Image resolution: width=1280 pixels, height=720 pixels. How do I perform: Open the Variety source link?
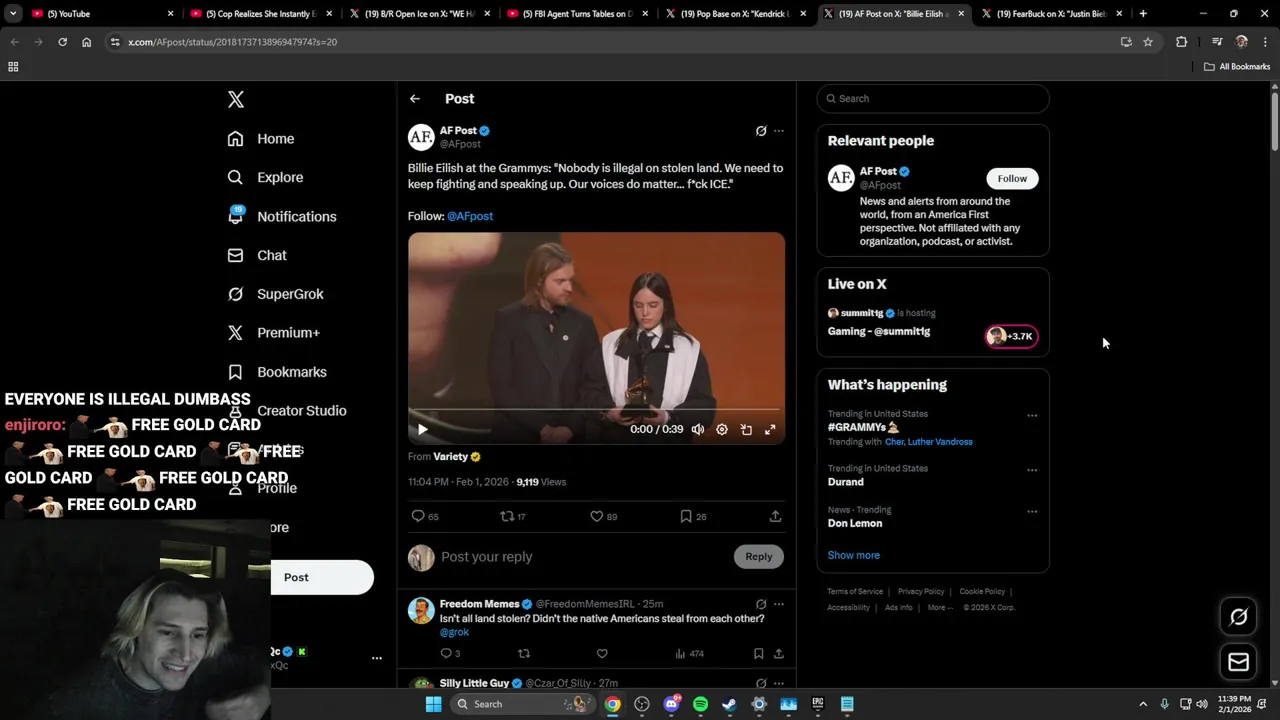click(x=457, y=457)
